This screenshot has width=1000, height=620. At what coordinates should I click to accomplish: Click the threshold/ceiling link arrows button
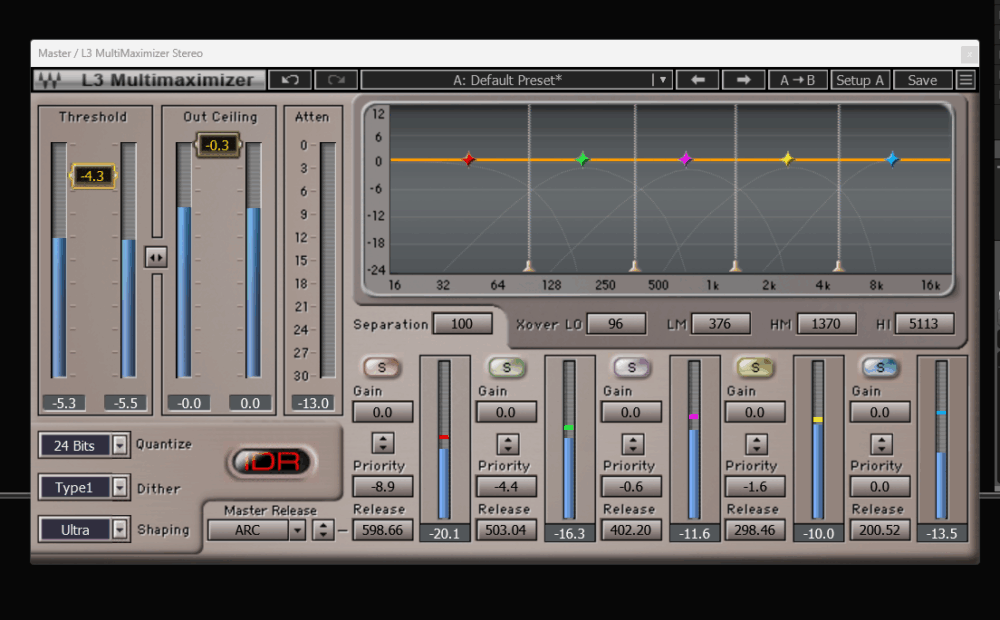[x=156, y=257]
